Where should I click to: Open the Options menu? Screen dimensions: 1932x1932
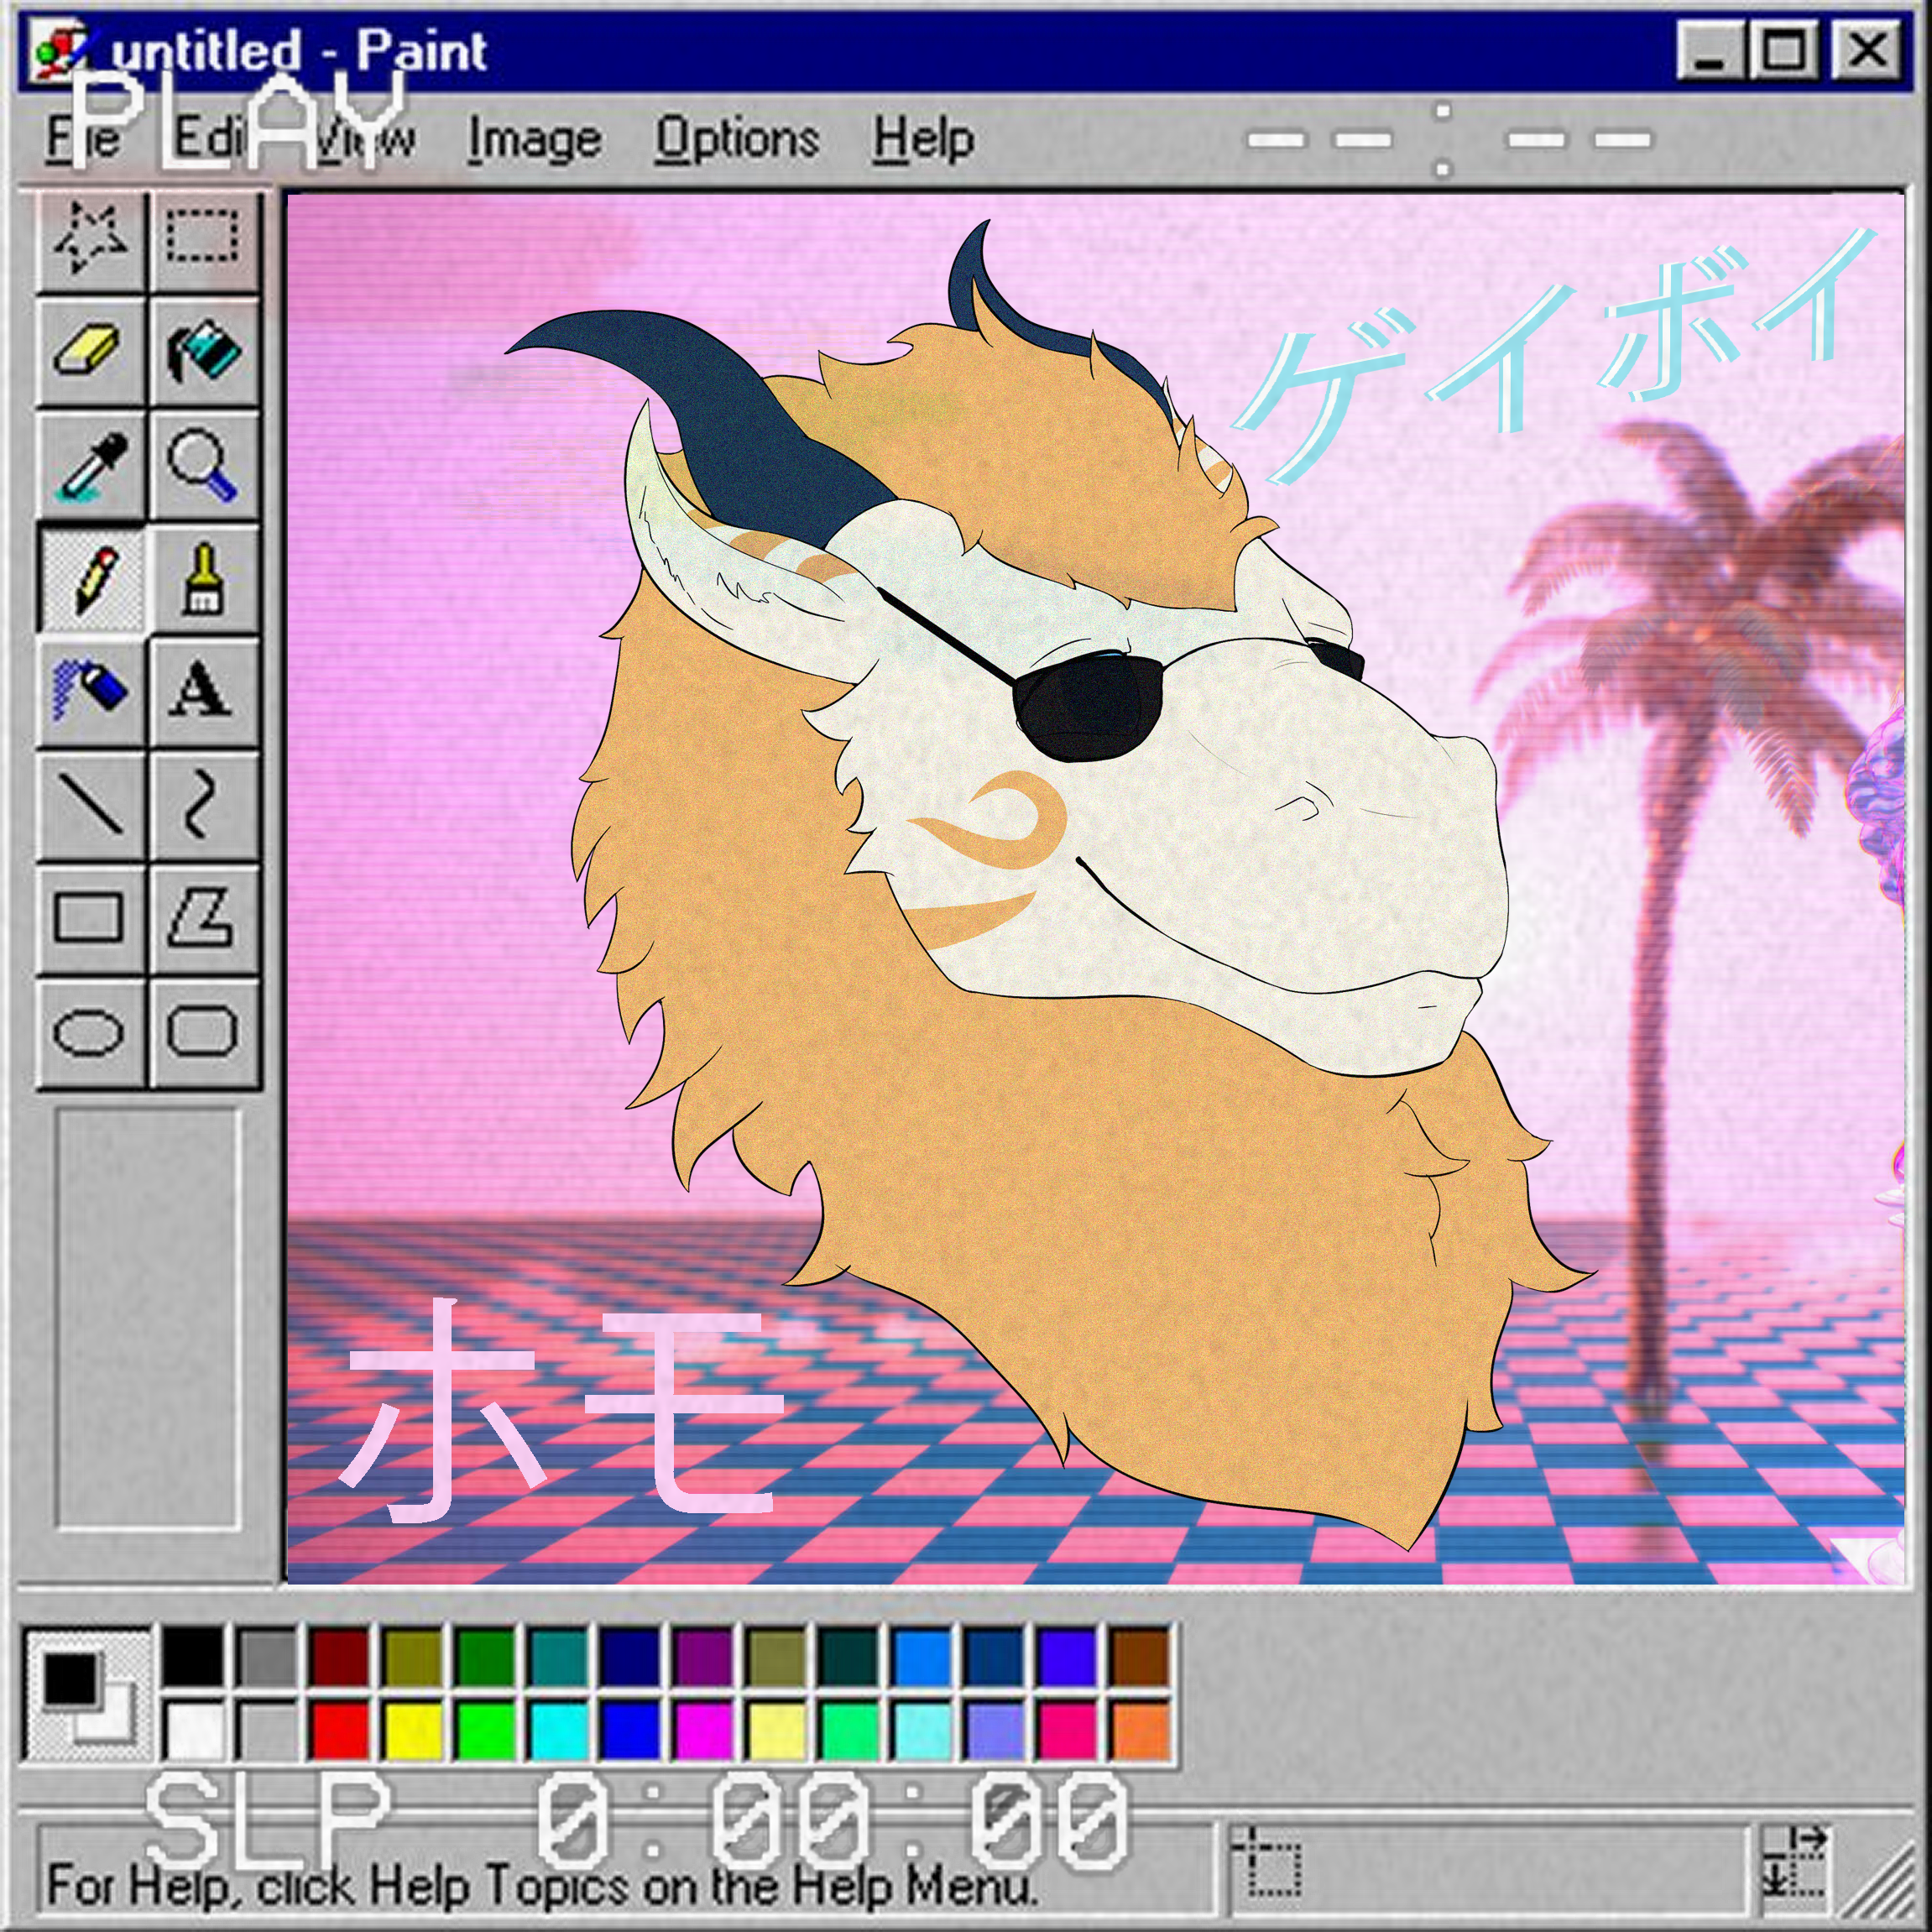(x=737, y=139)
